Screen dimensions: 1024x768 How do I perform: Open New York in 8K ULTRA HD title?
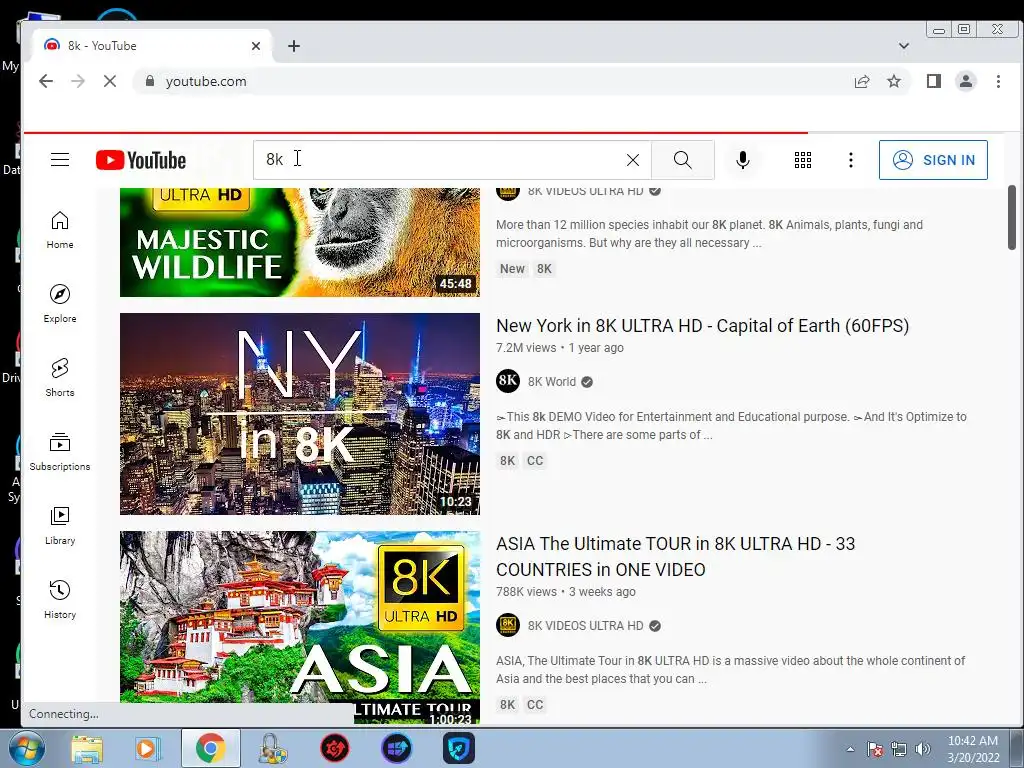pyautogui.click(x=703, y=326)
